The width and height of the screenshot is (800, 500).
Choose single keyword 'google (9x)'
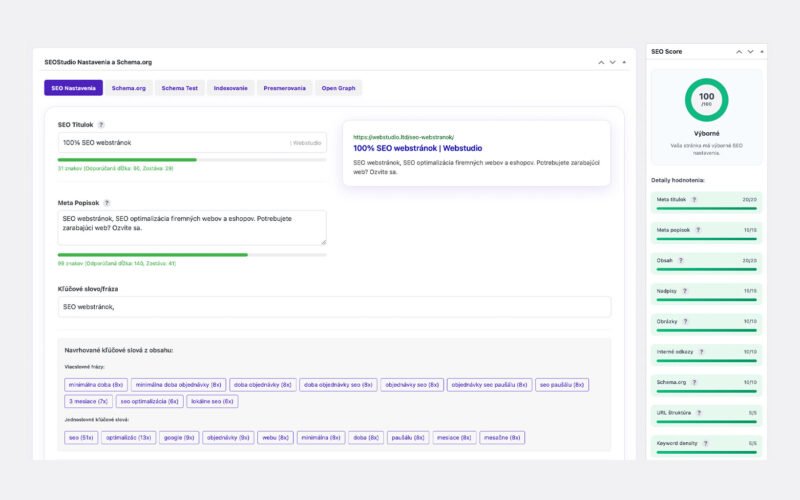pos(179,438)
